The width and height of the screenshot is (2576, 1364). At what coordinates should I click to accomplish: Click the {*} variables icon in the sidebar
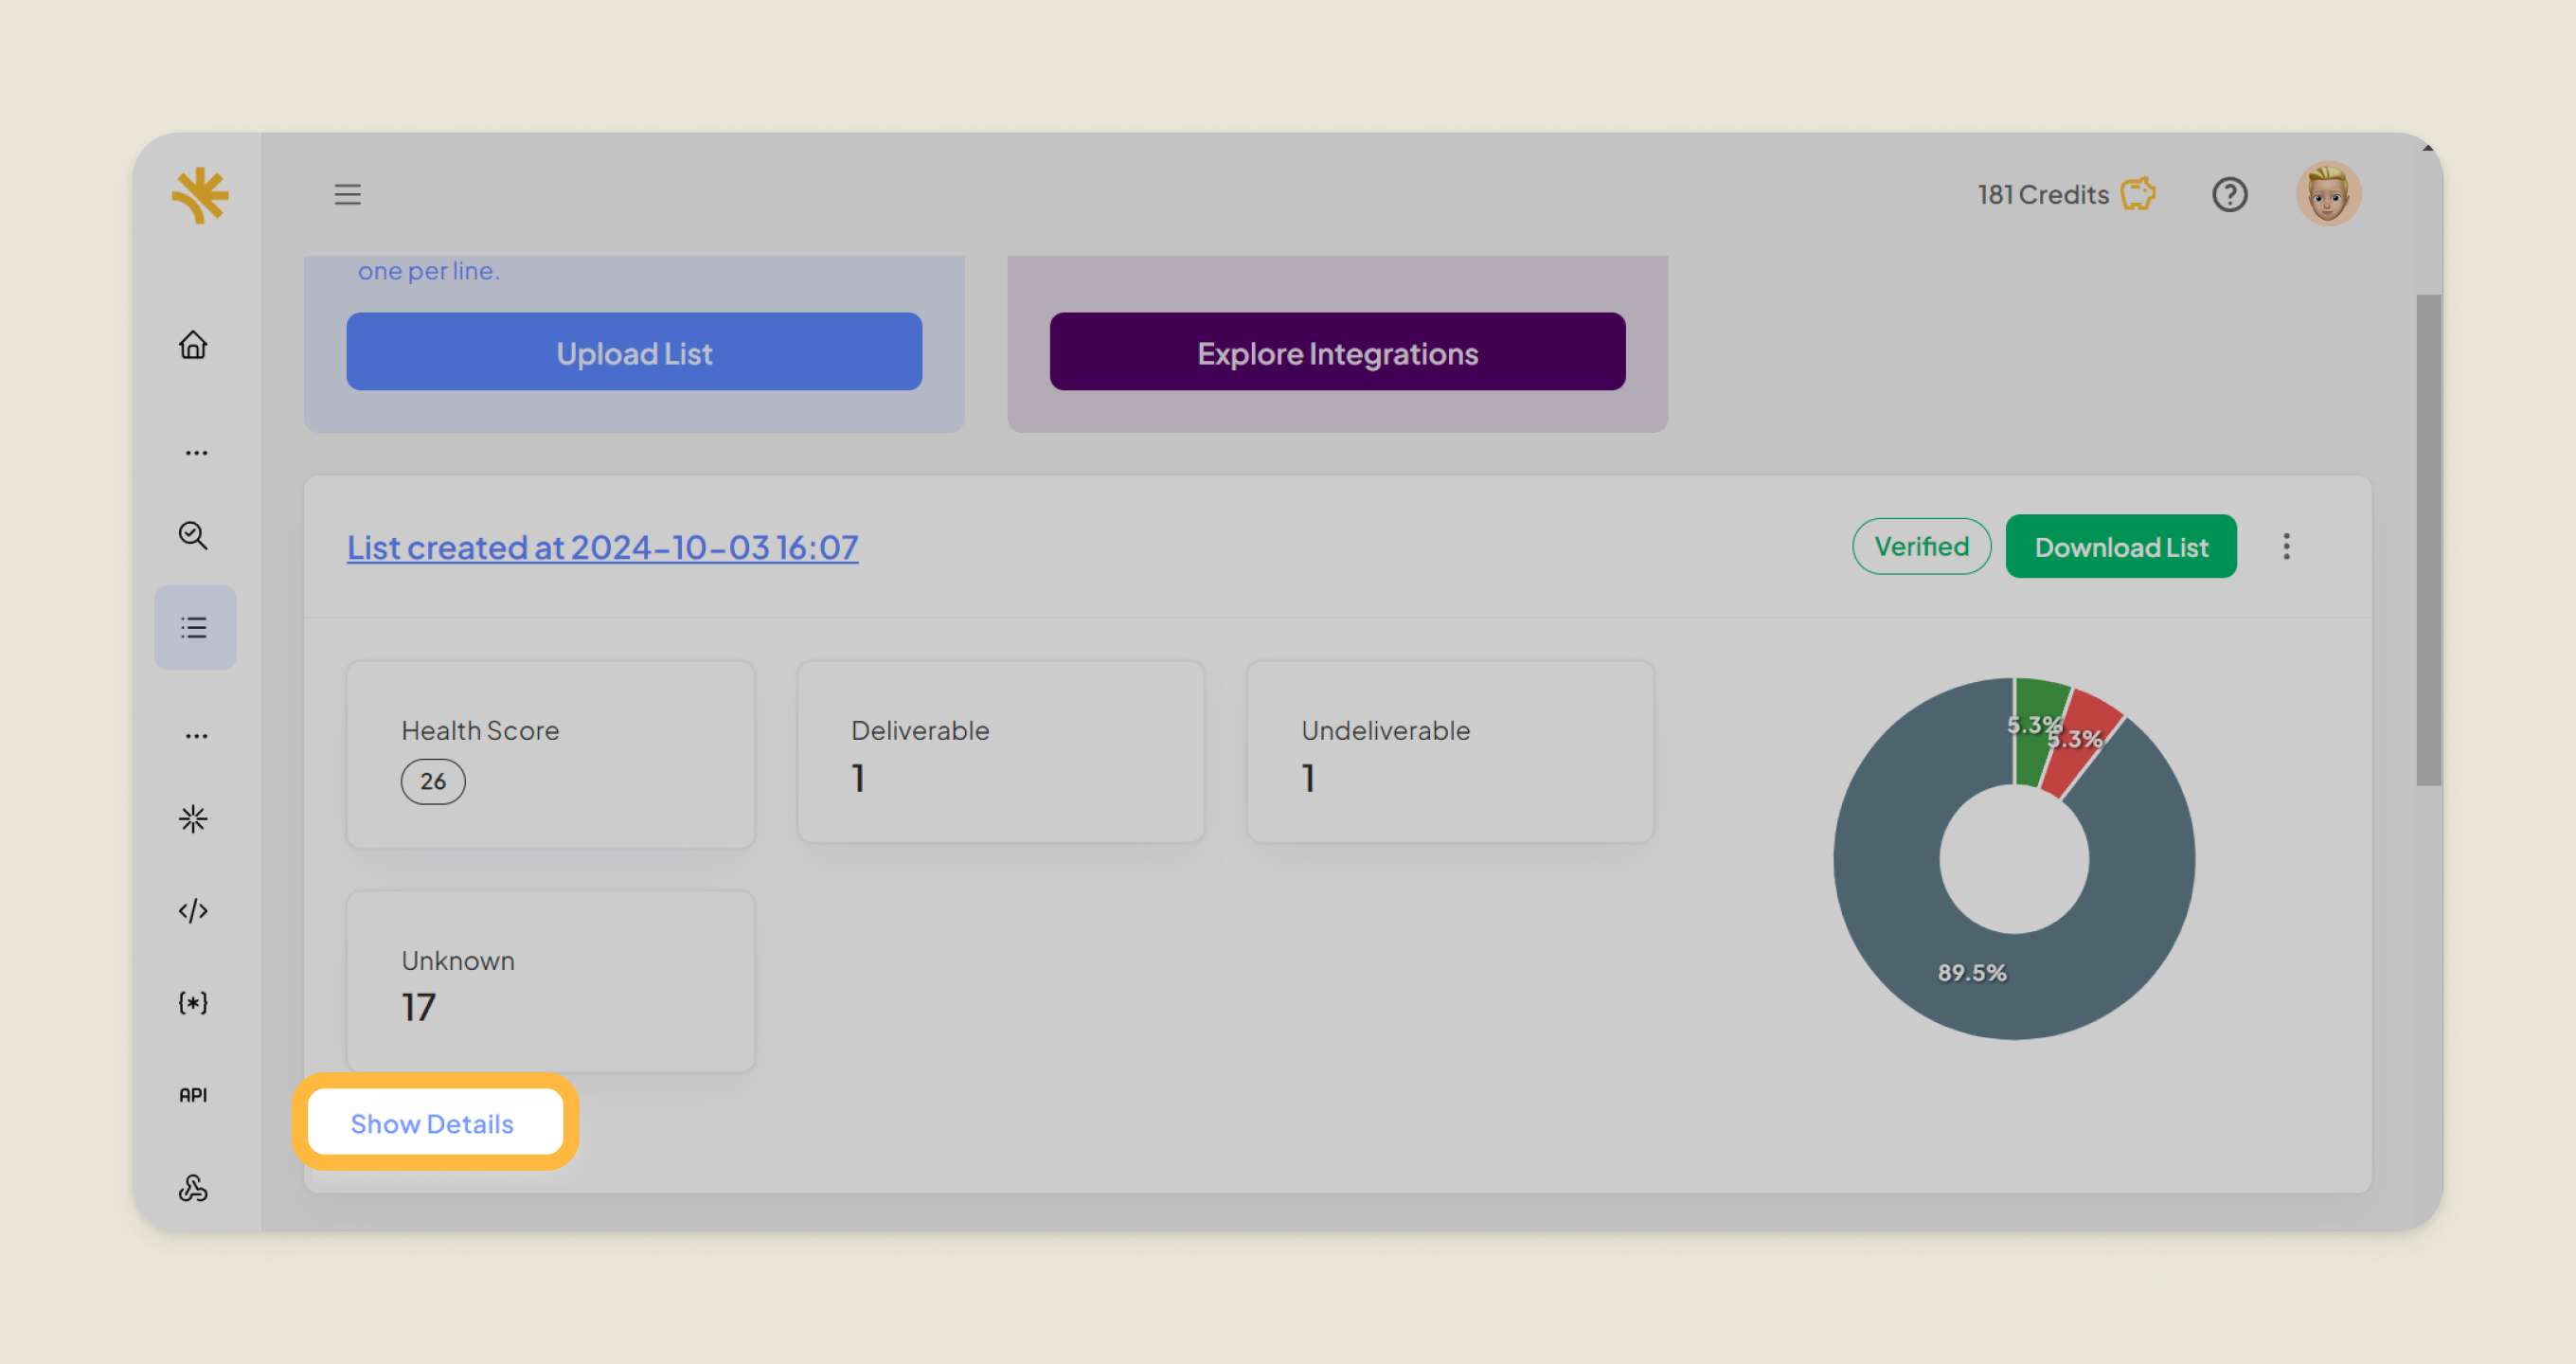(x=193, y=1002)
